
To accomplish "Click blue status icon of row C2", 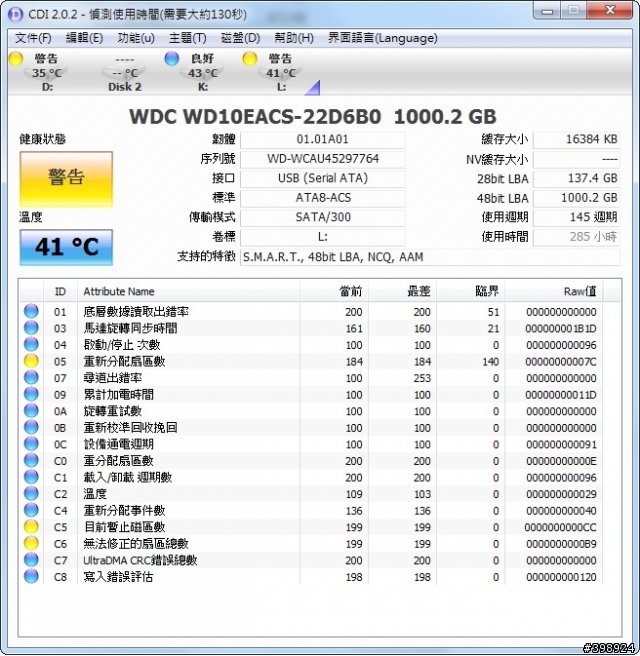I will point(31,494).
